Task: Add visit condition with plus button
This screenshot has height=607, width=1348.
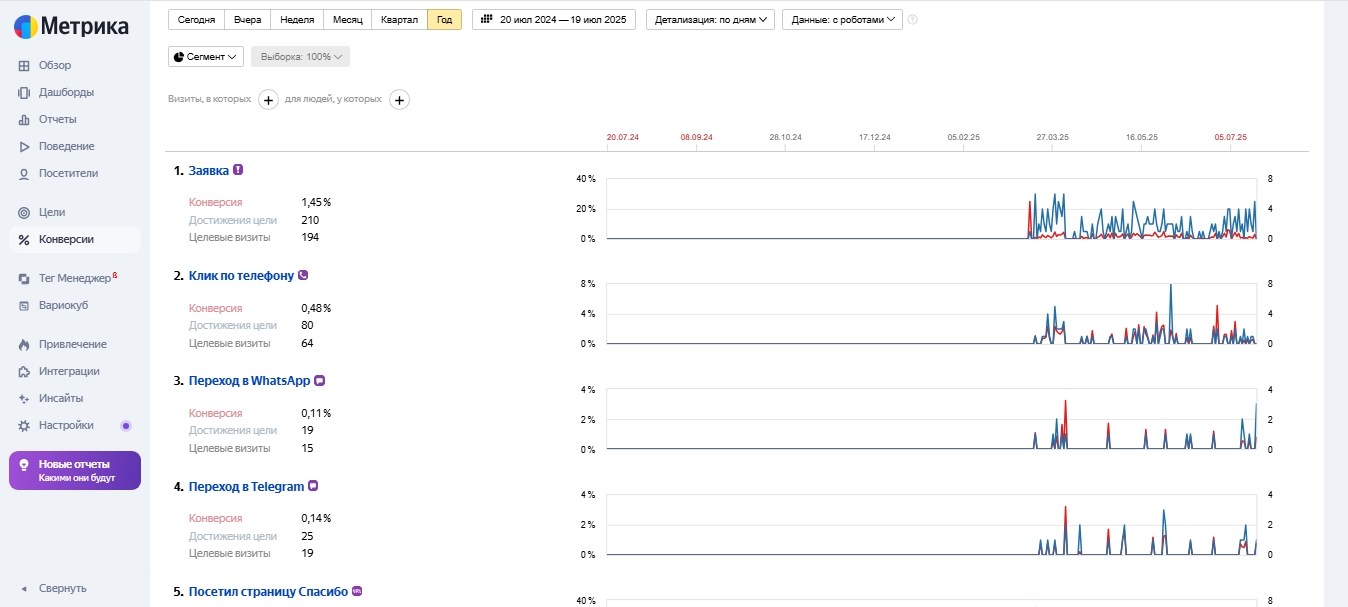Action: pos(268,99)
